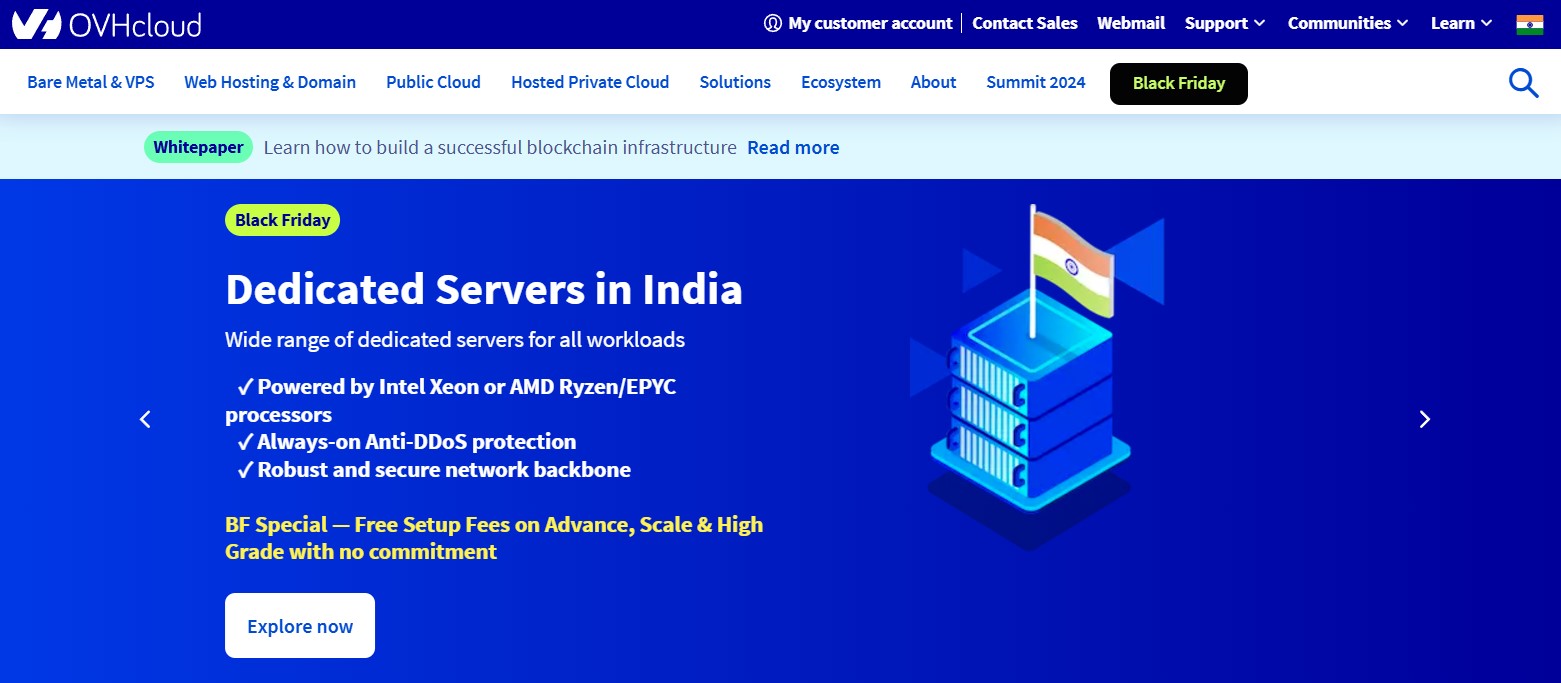Image resolution: width=1561 pixels, height=683 pixels.
Task: Expand the Support dropdown
Action: click(1224, 23)
